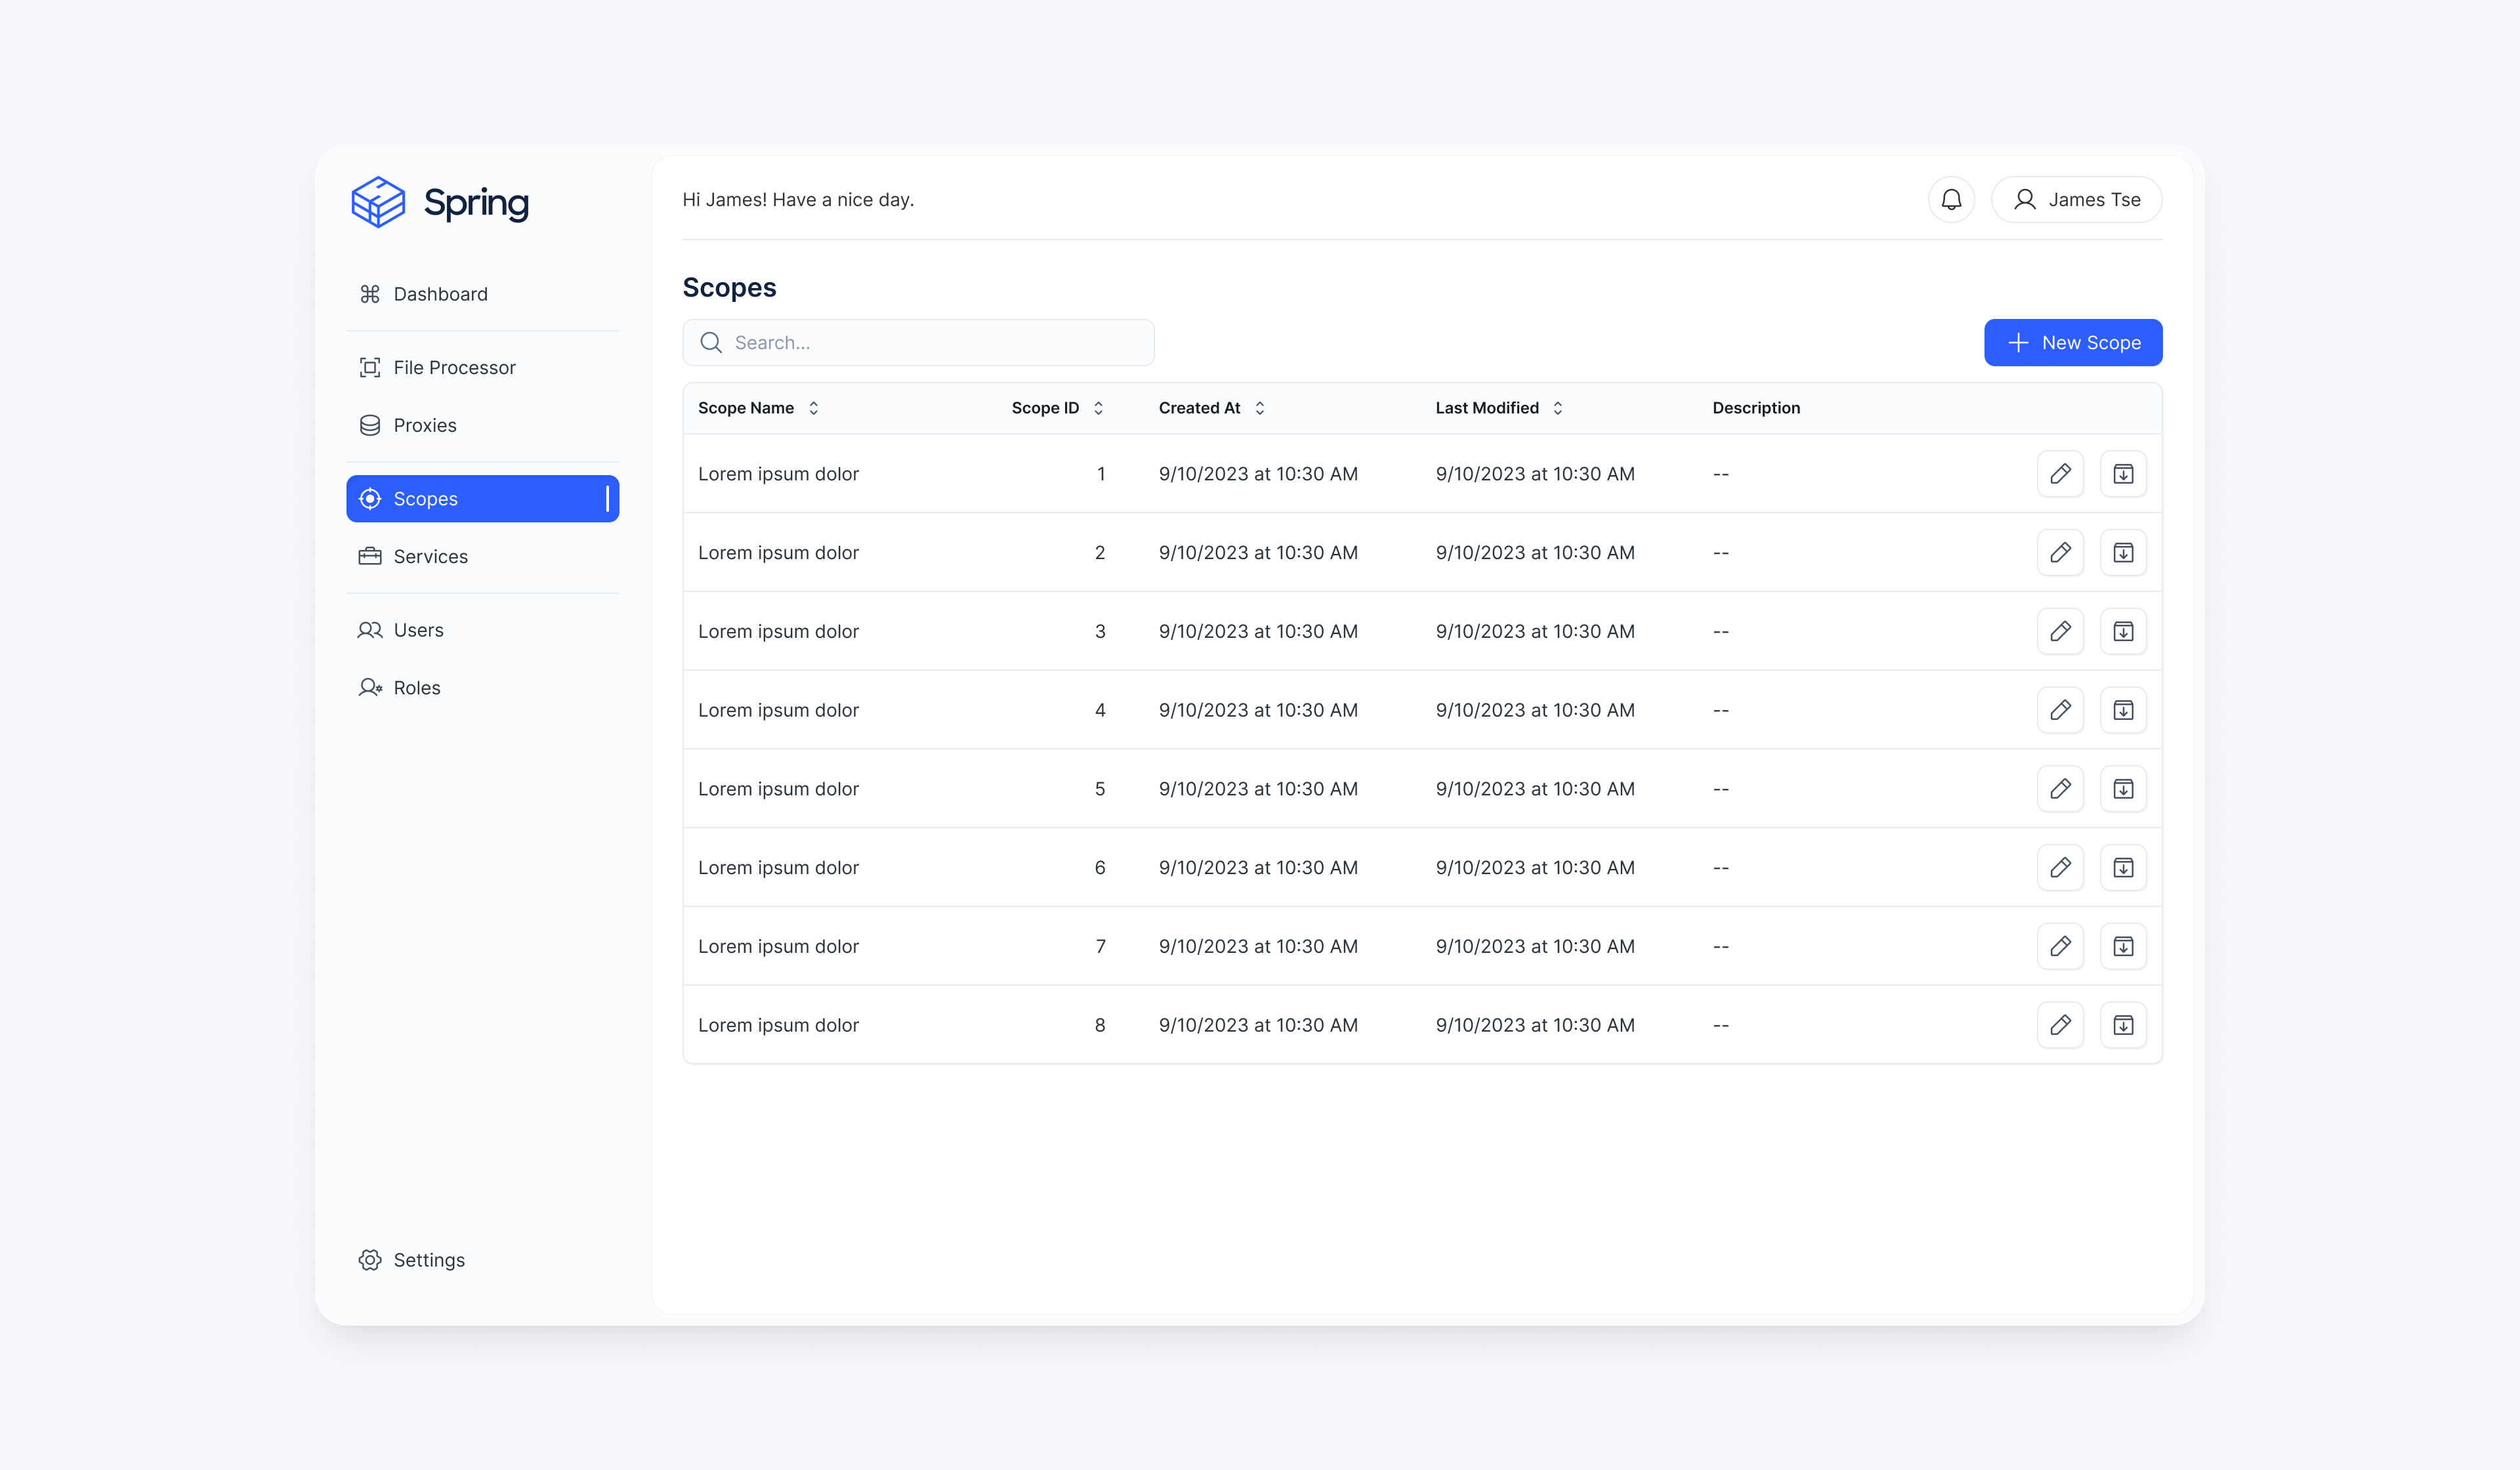Image resolution: width=2520 pixels, height=1470 pixels.
Task: Click the New Scope button
Action: coord(2072,343)
